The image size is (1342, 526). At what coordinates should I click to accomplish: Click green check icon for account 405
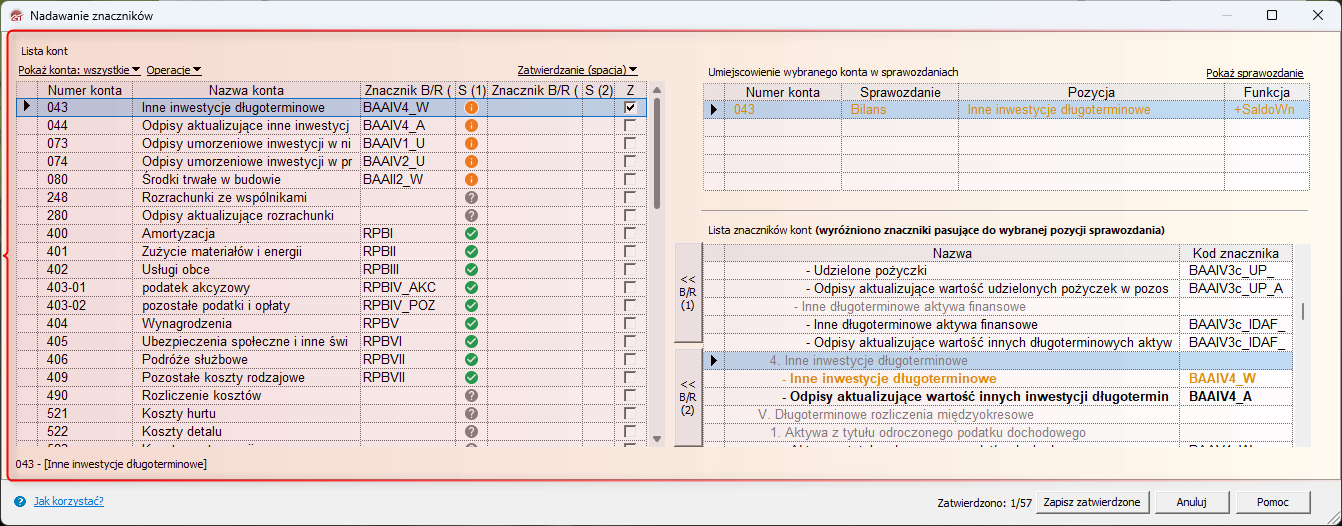471,341
